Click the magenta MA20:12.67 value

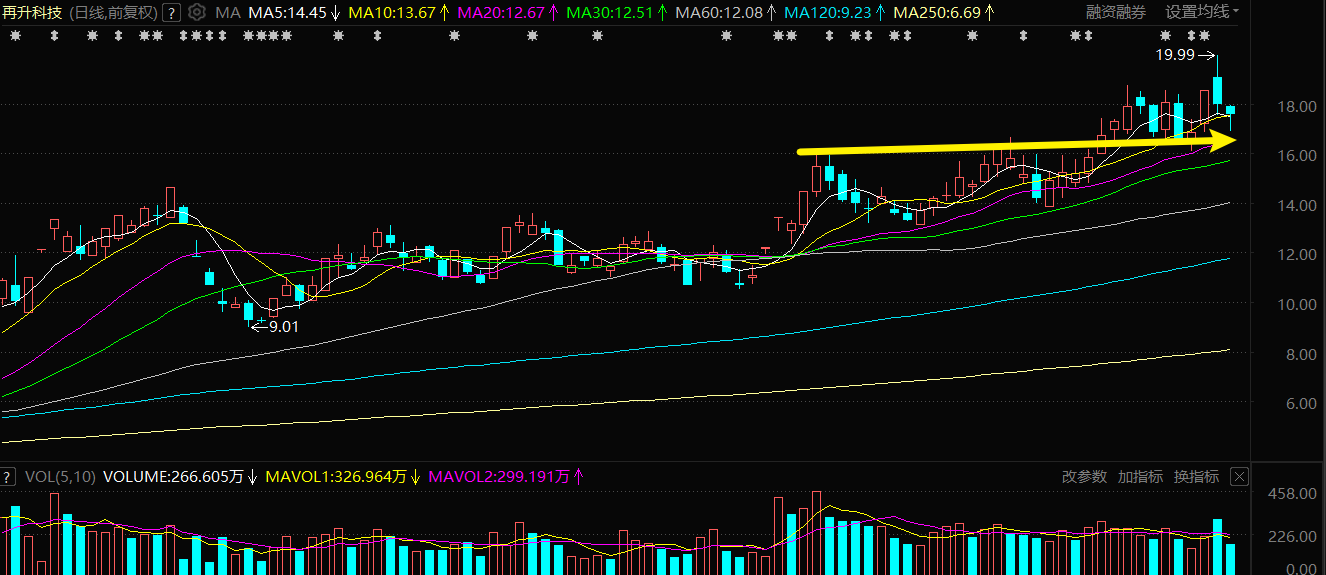pyautogui.click(x=501, y=13)
